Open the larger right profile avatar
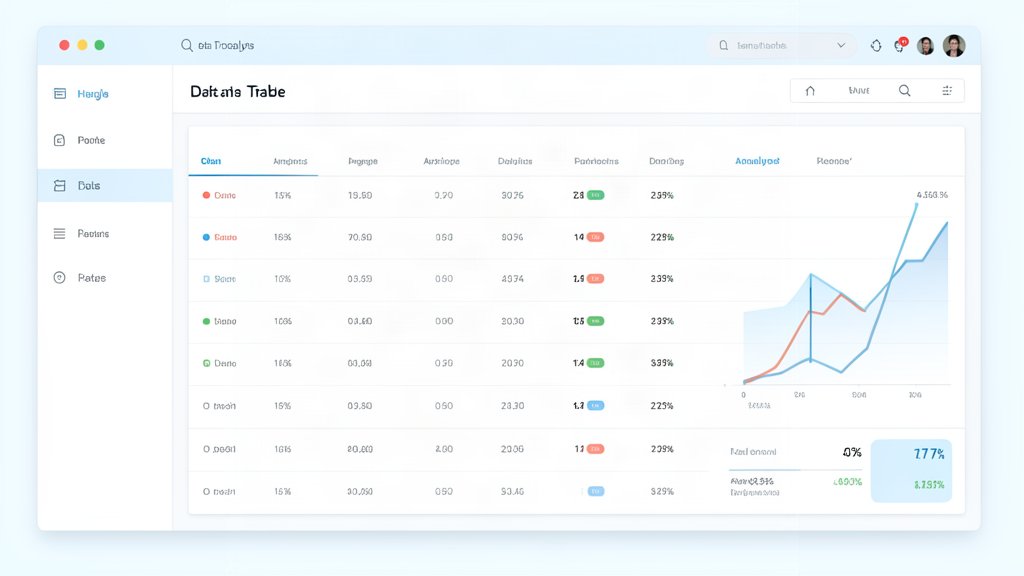 pyautogui.click(x=953, y=46)
